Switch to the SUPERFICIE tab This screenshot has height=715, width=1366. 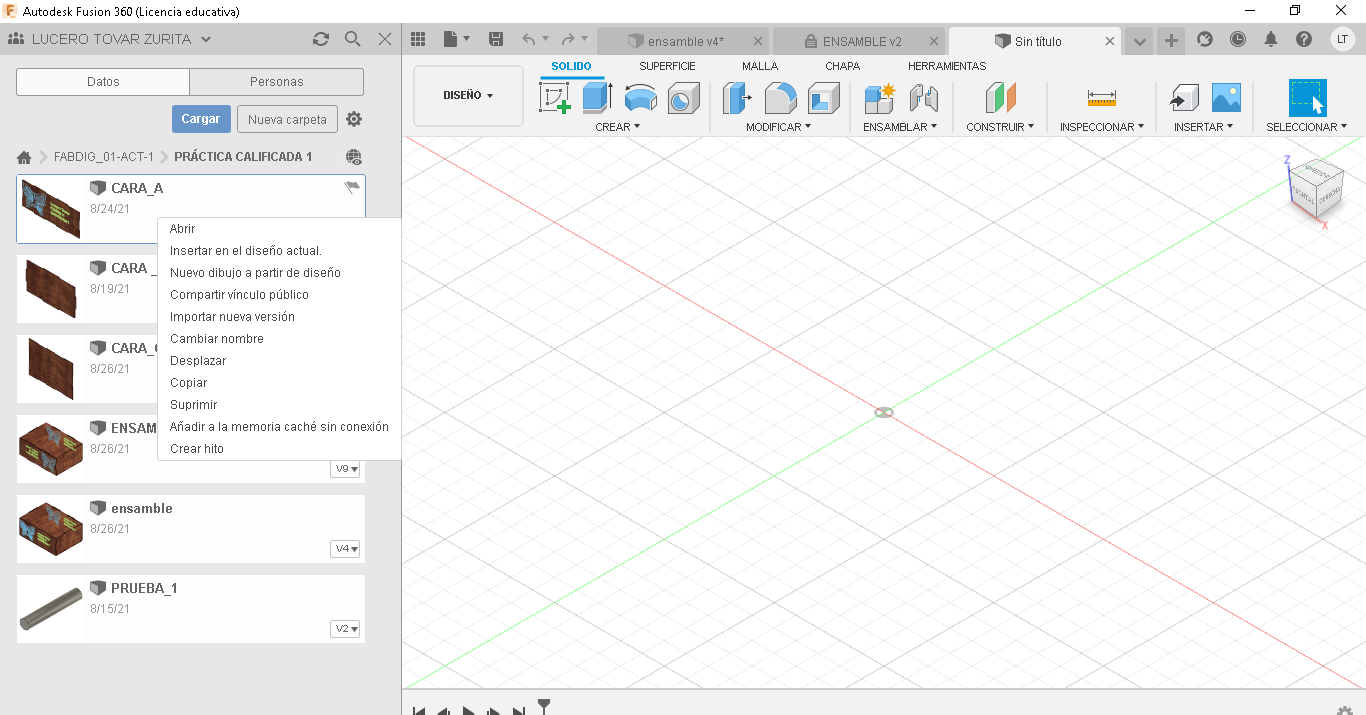[667, 66]
